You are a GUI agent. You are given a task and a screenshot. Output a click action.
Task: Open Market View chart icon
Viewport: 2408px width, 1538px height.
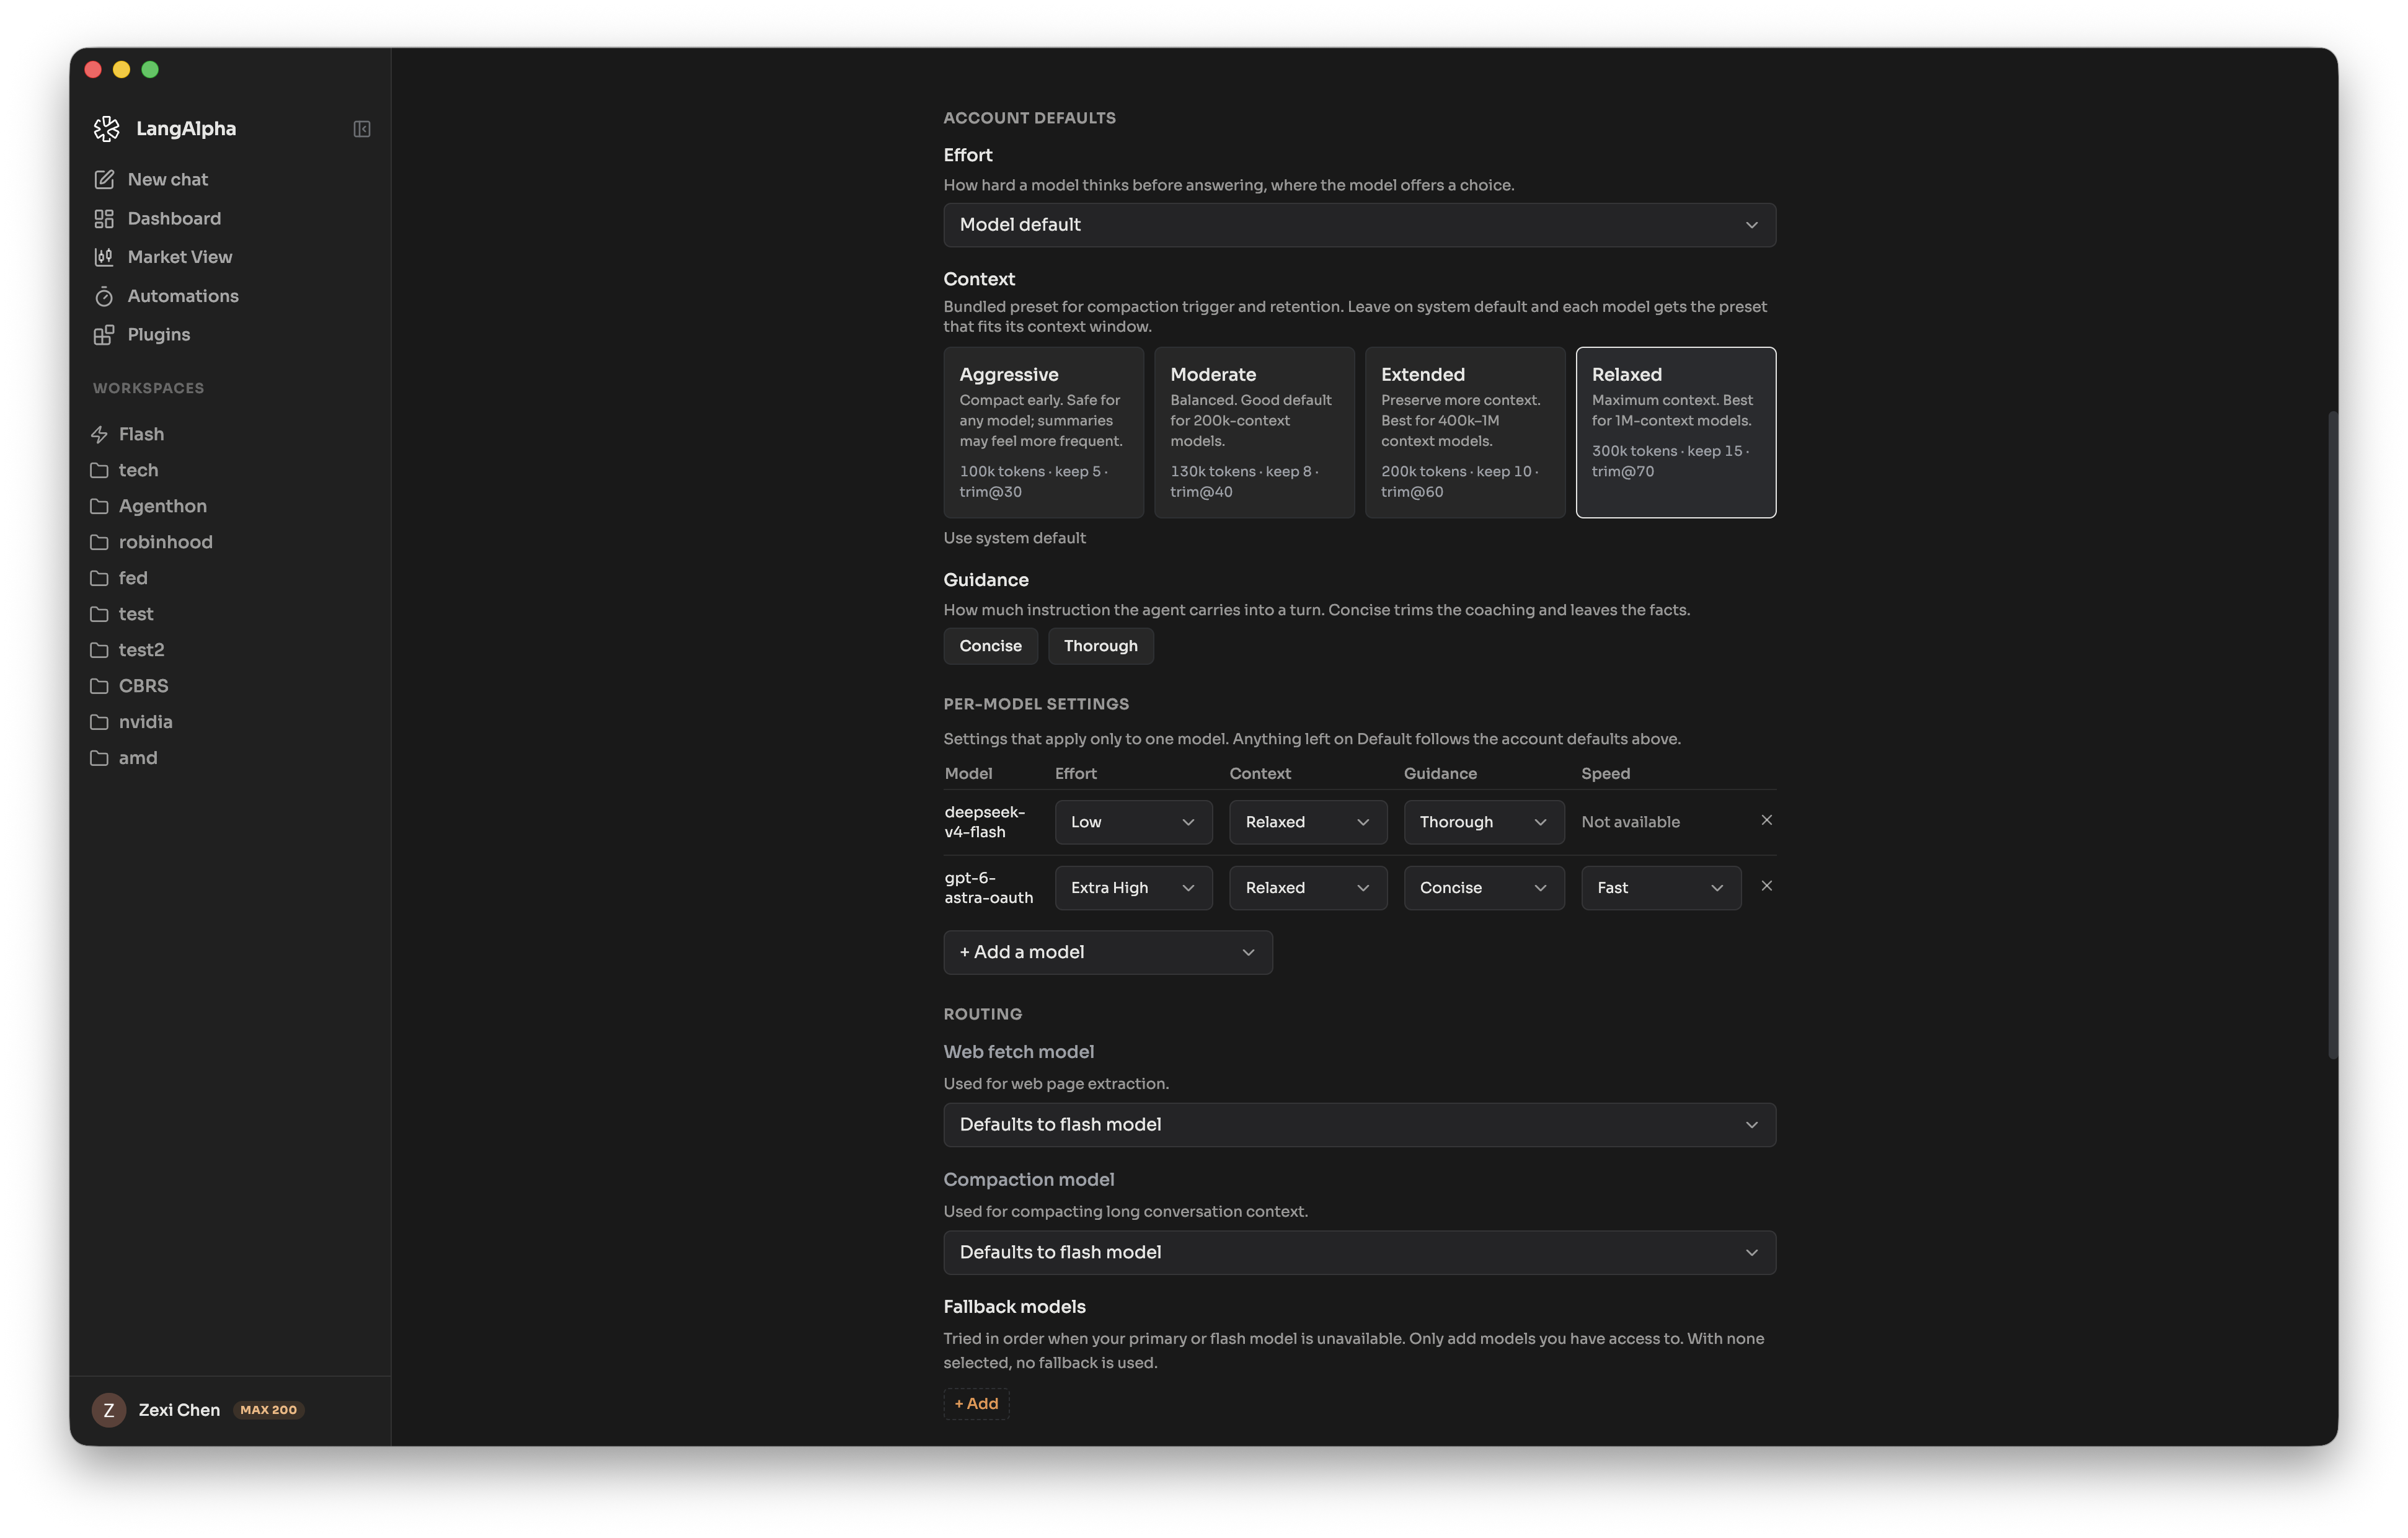104,257
